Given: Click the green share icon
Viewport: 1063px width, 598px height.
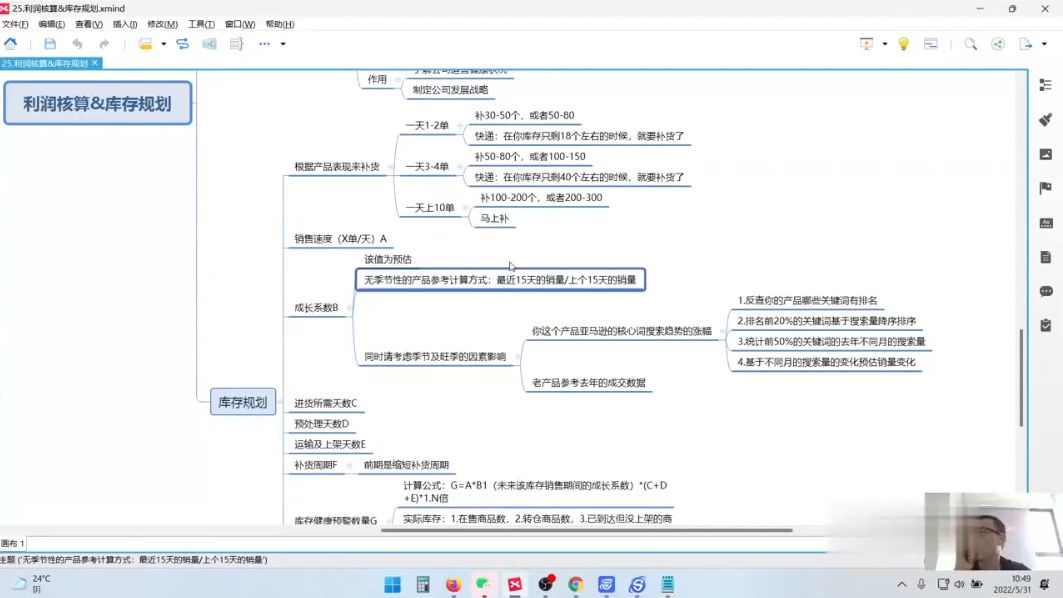Looking at the screenshot, I should coord(998,44).
